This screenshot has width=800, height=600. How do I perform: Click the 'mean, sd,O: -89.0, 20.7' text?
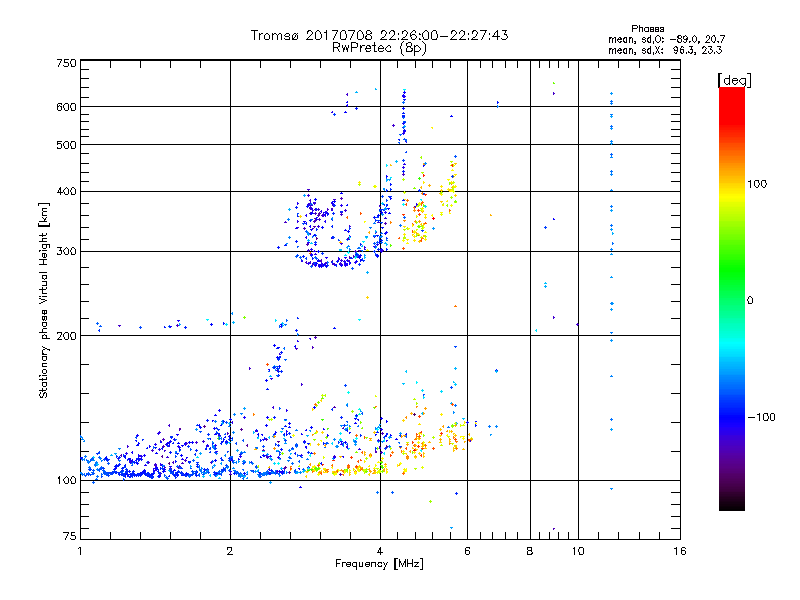click(x=666, y=39)
